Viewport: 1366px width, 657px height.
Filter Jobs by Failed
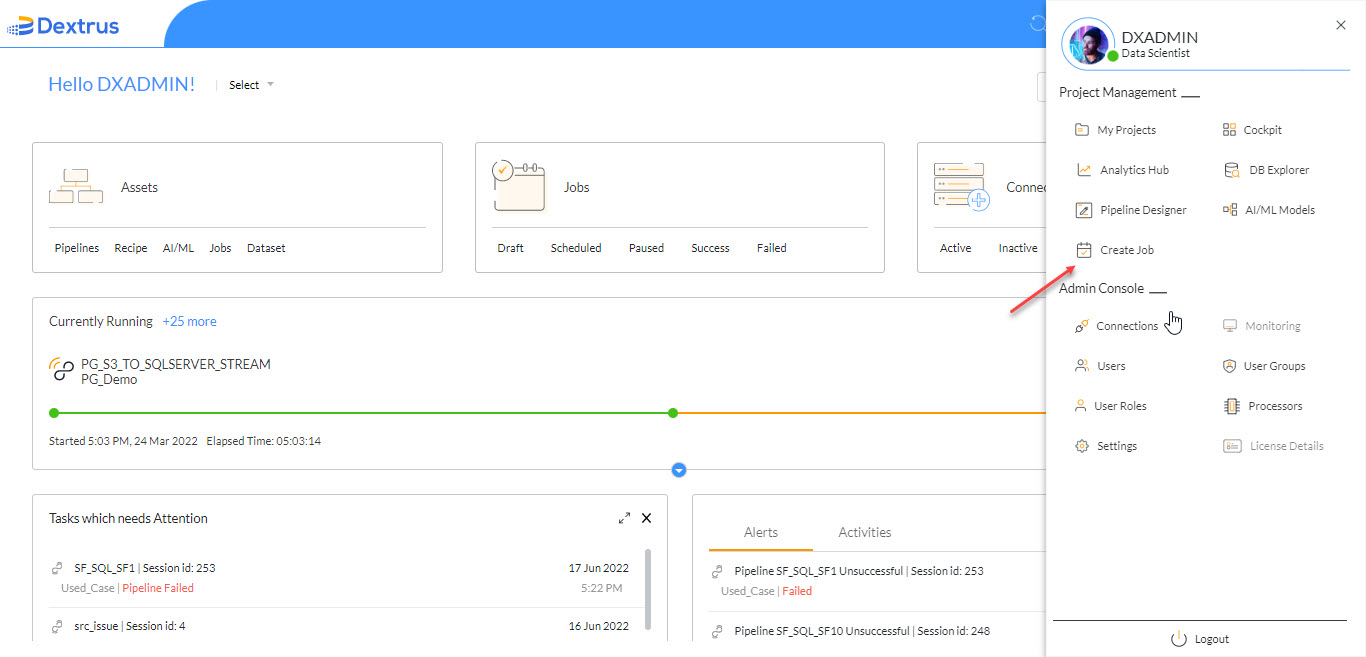pyautogui.click(x=771, y=248)
